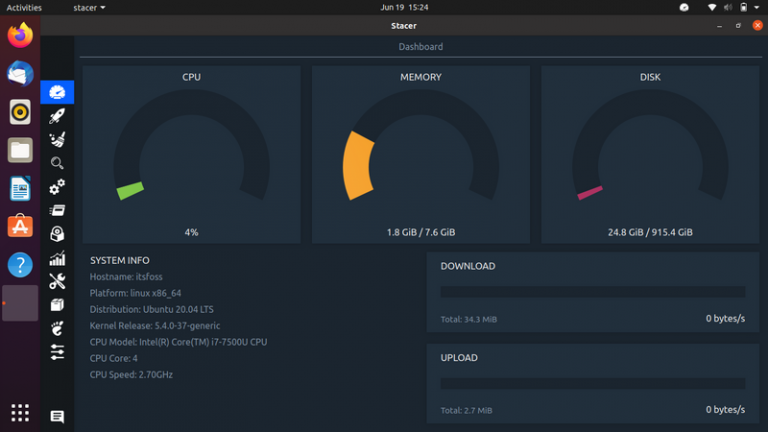Open the Uninstaller icon in sidebar
Viewport: 768px width, 432px height.
(x=57, y=234)
